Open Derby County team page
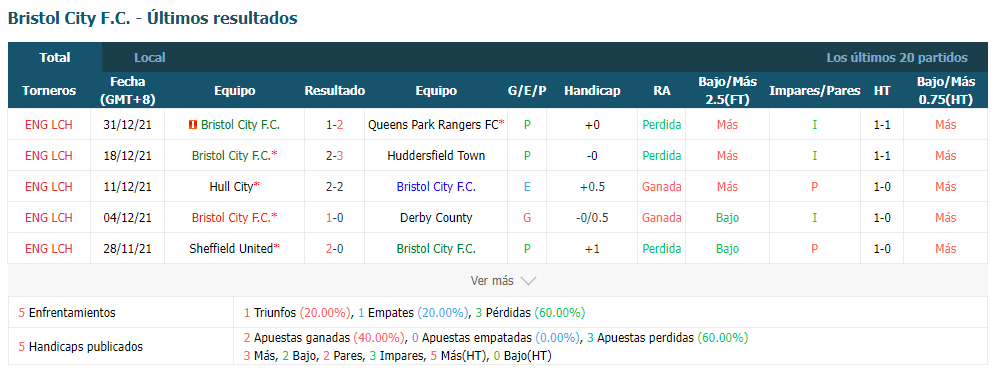 436,218
